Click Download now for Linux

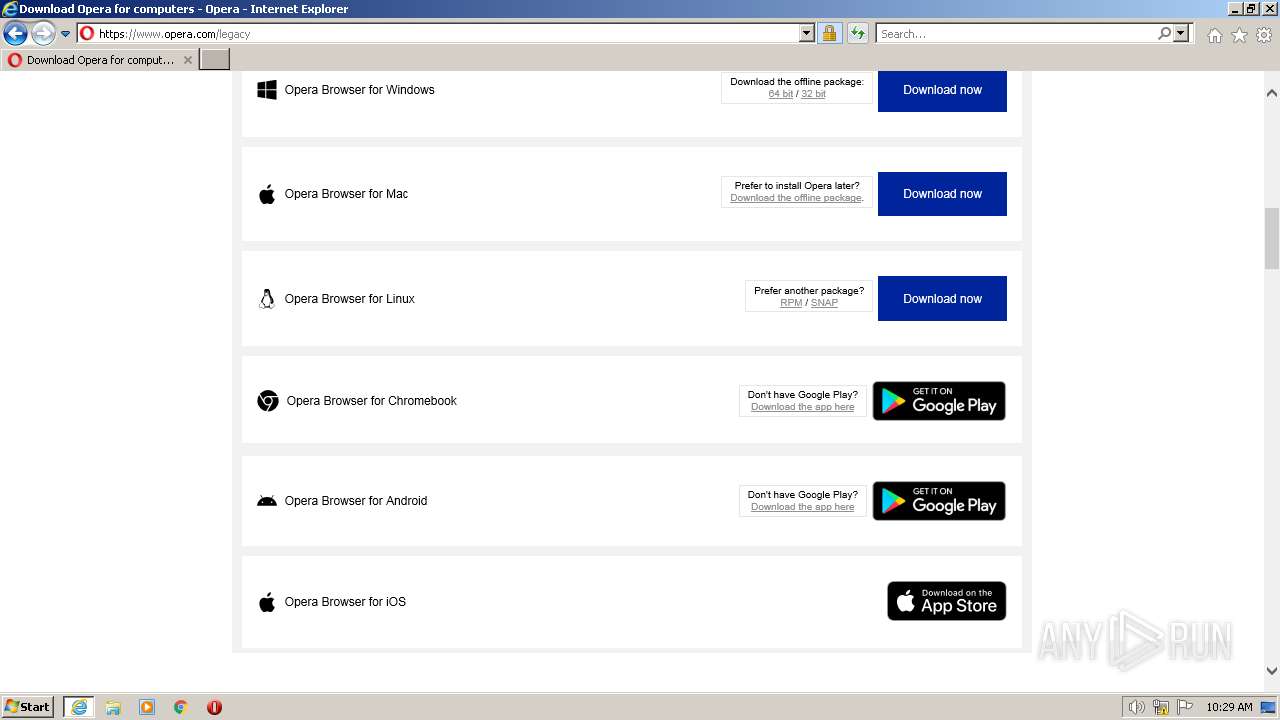click(942, 299)
